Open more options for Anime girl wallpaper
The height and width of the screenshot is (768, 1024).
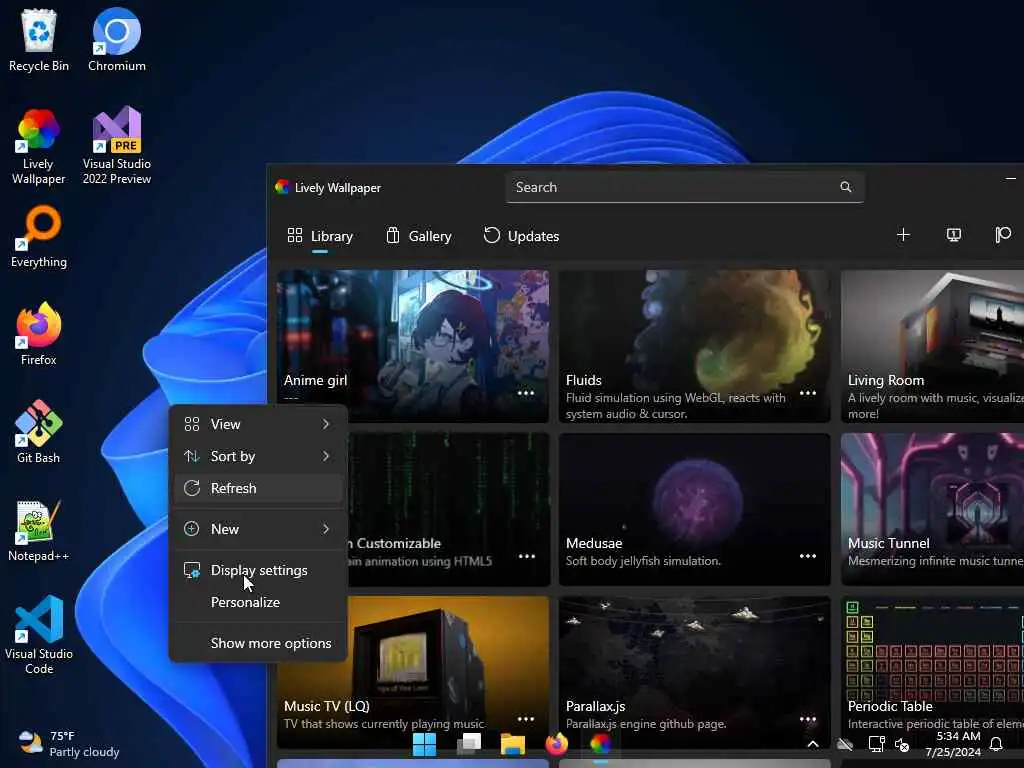[526, 393]
